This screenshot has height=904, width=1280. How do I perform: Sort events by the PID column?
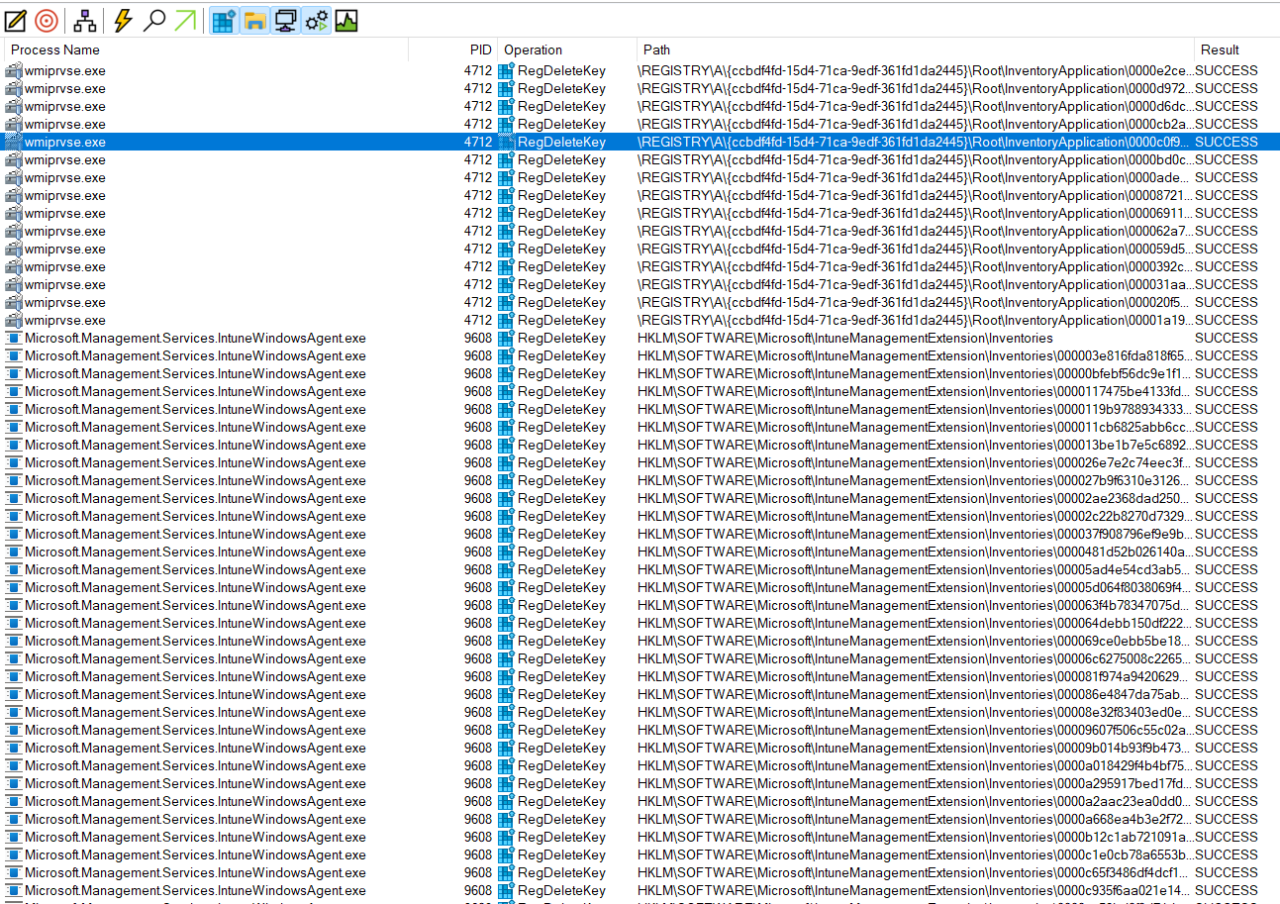click(479, 49)
